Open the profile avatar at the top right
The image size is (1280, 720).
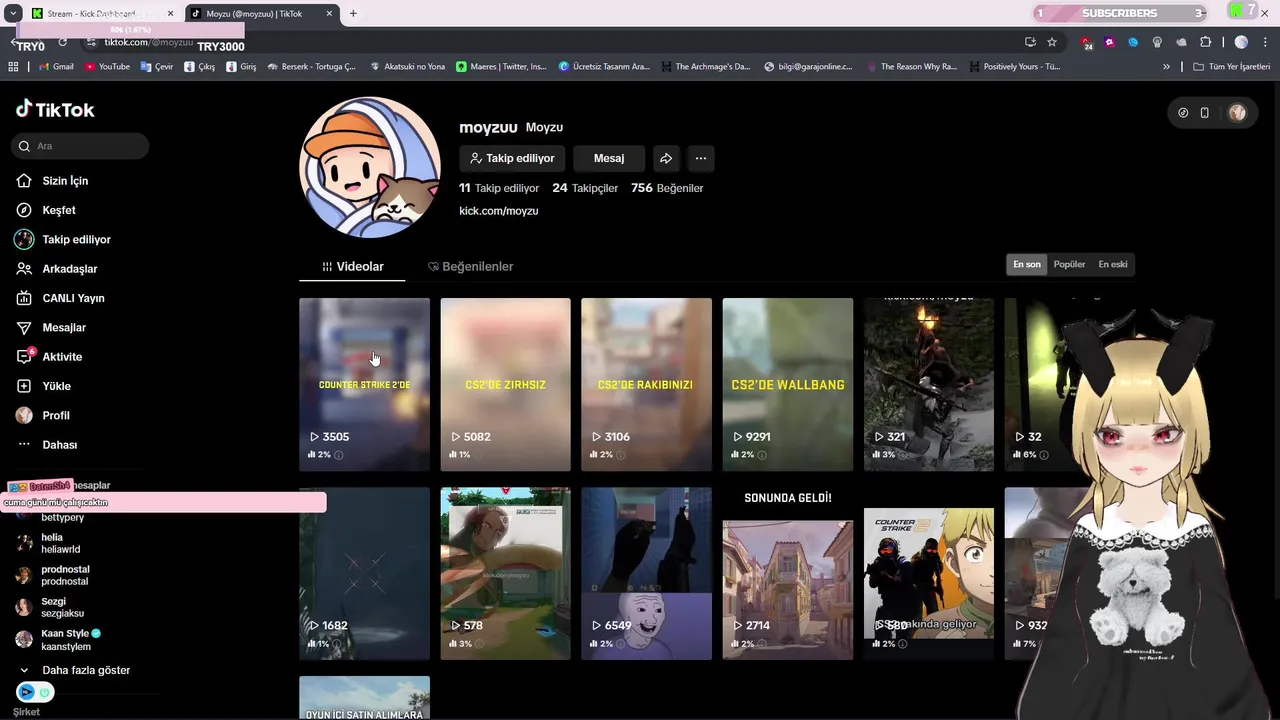click(x=1237, y=113)
